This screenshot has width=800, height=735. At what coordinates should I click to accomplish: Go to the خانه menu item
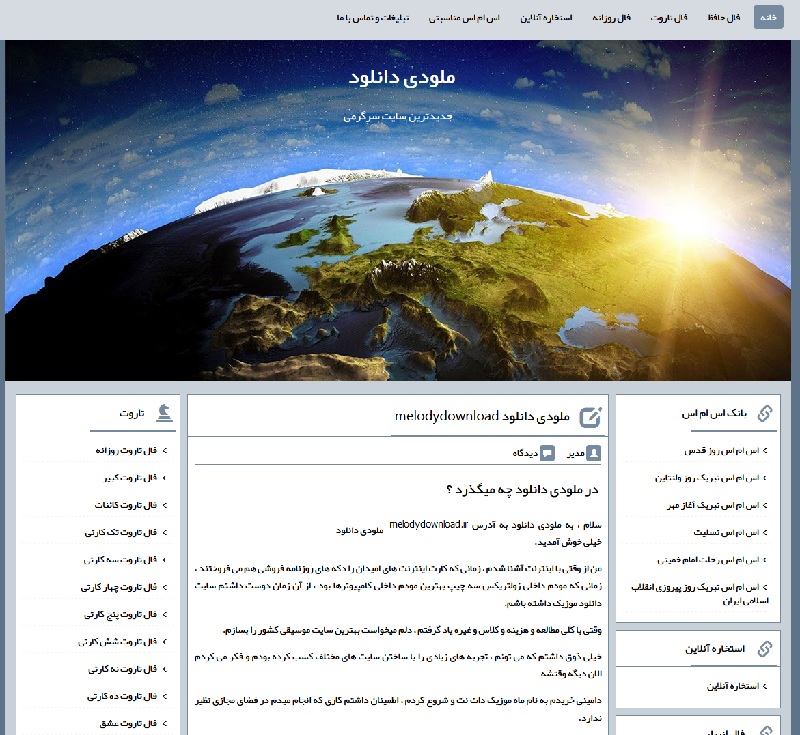click(x=768, y=17)
